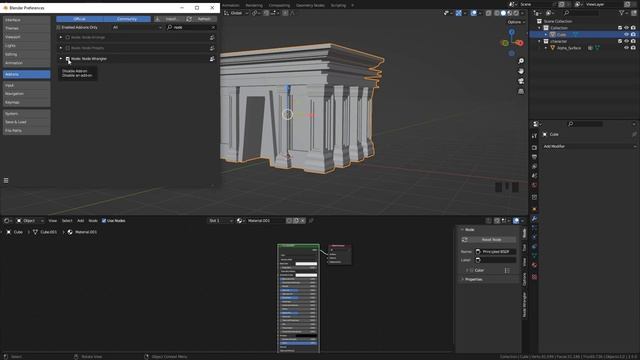Open the node editor Add menu
The height and width of the screenshot is (360, 640).
click(x=80, y=220)
